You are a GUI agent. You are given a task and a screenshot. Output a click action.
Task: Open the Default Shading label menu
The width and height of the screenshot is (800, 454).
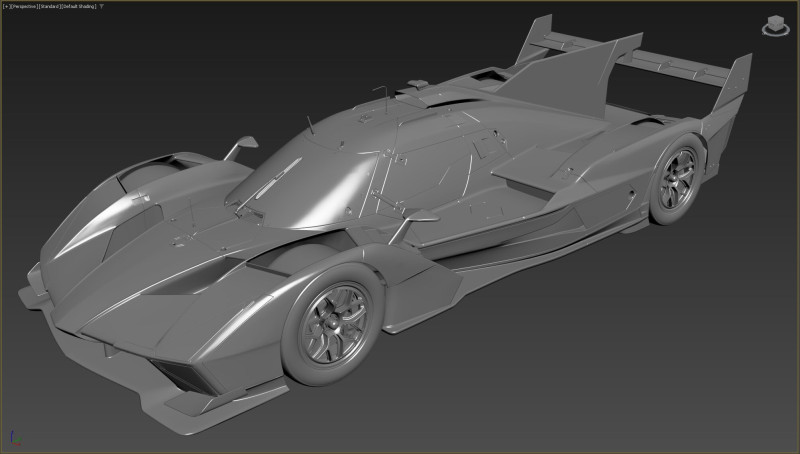point(79,7)
